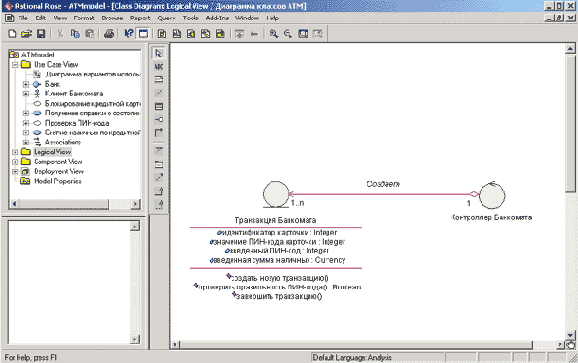578x363 pixels.
Task: Select Model Properties in the browser tree
Action: [58, 181]
